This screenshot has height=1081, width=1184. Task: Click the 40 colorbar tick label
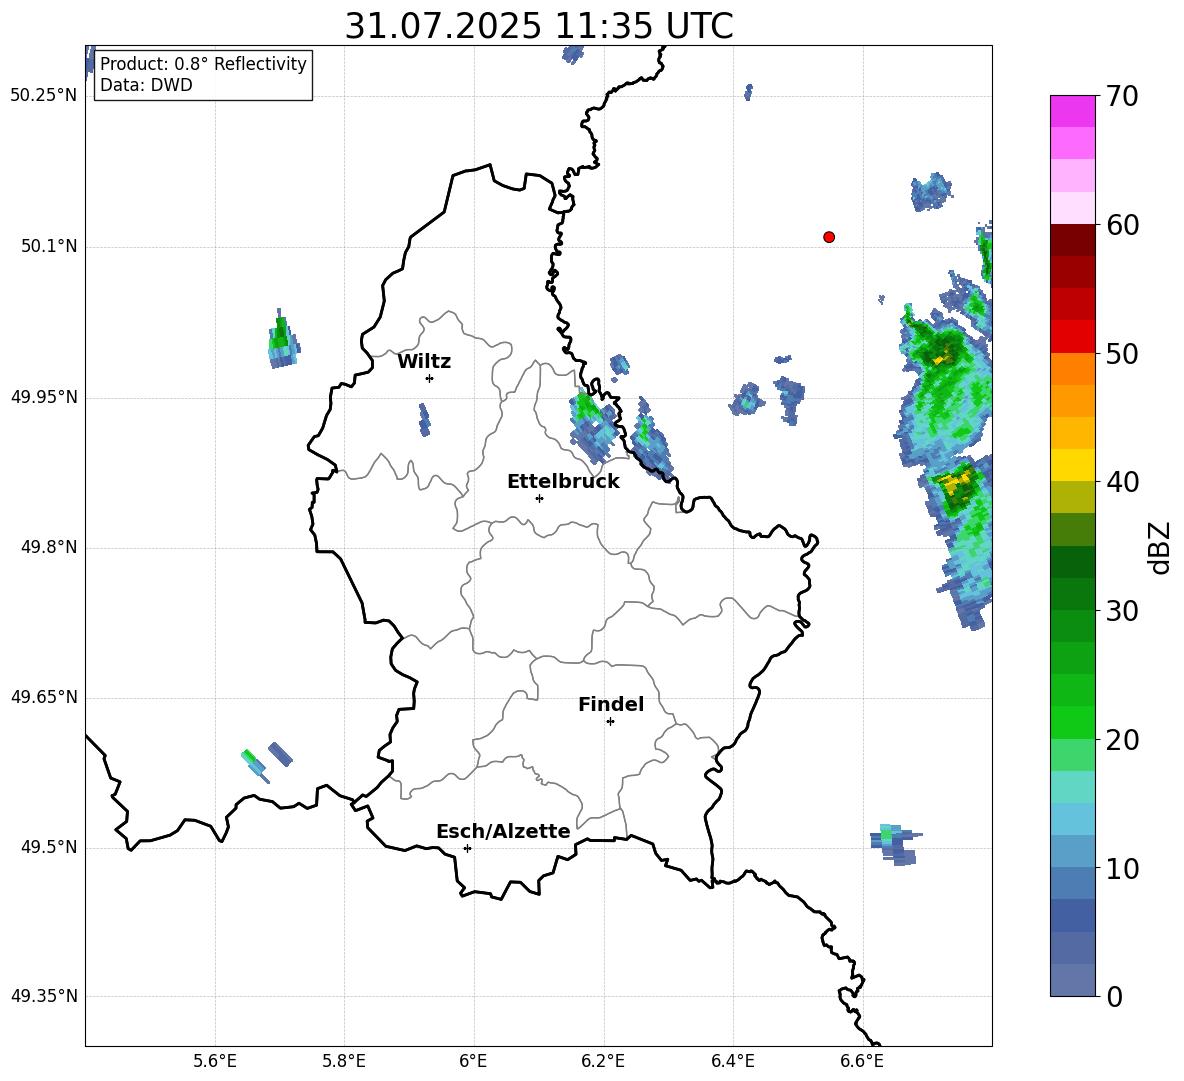pos(1121,482)
